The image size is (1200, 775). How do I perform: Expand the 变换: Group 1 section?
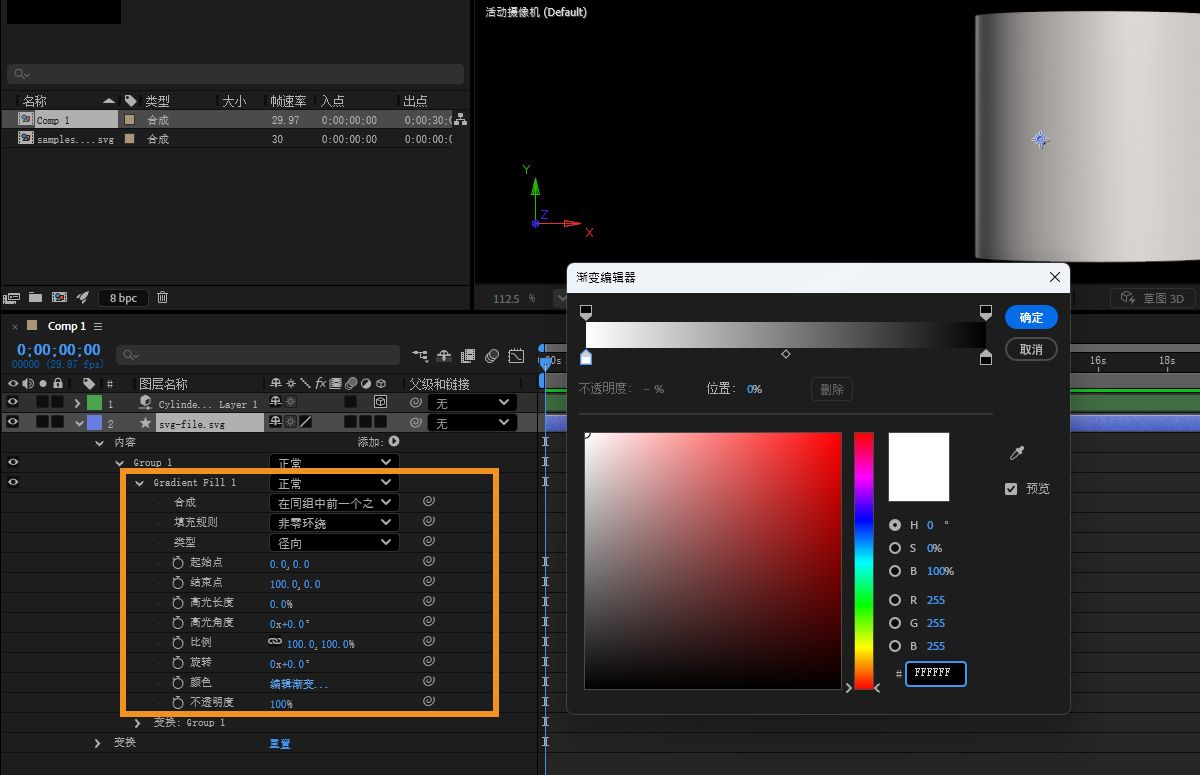(138, 722)
